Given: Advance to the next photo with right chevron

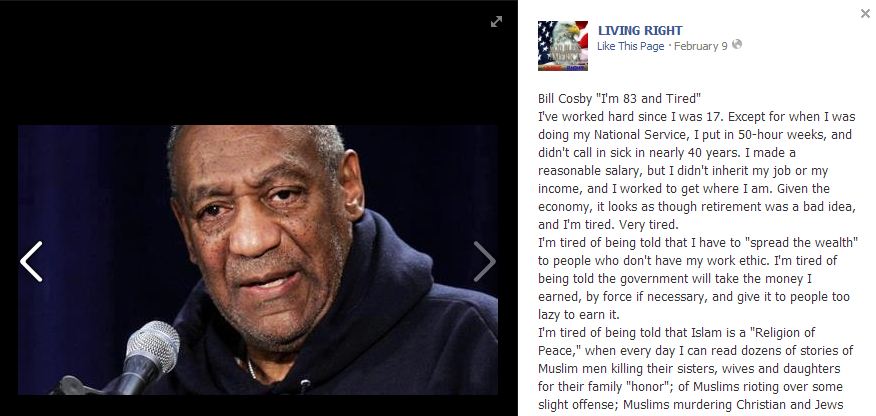Looking at the screenshot, I should coord(484,261).
